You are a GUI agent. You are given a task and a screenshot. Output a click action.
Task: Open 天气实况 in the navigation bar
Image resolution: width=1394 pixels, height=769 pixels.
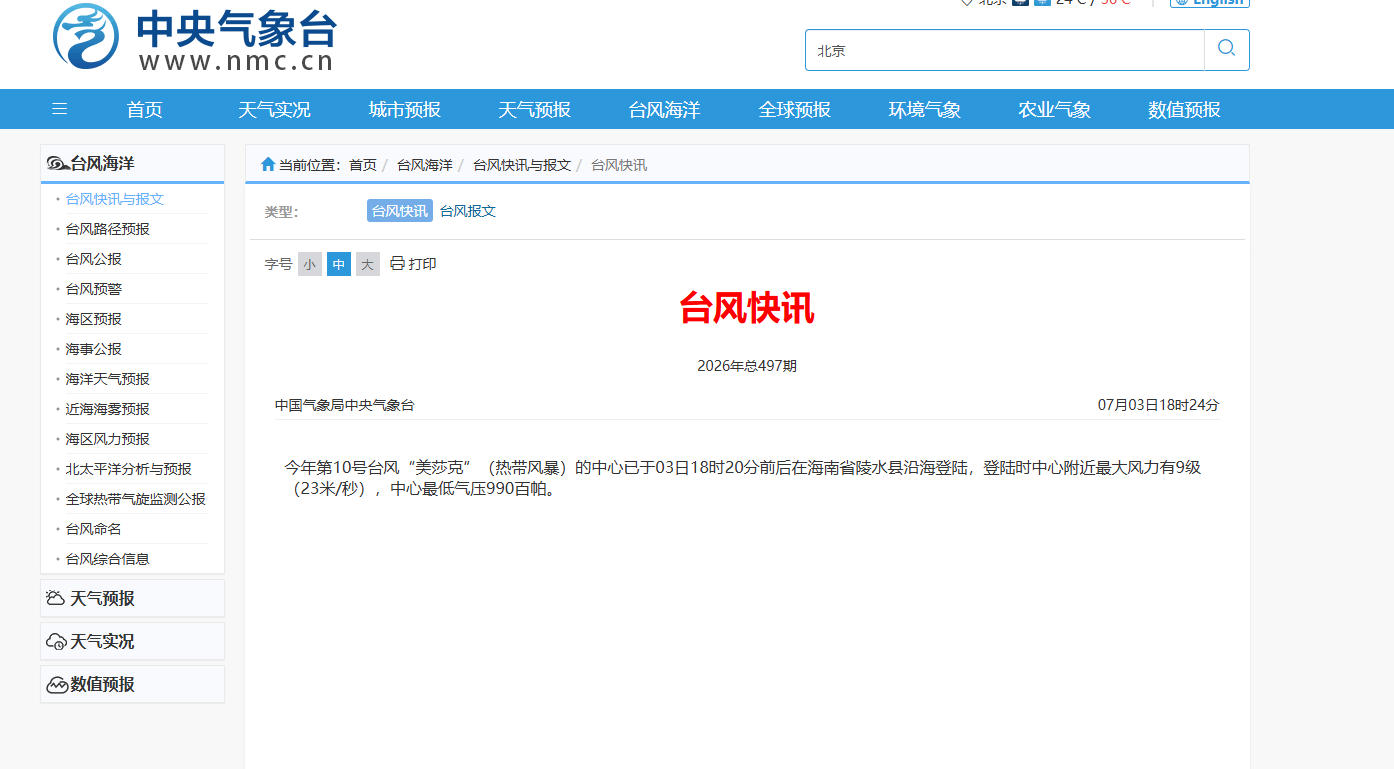pos(275,109)
